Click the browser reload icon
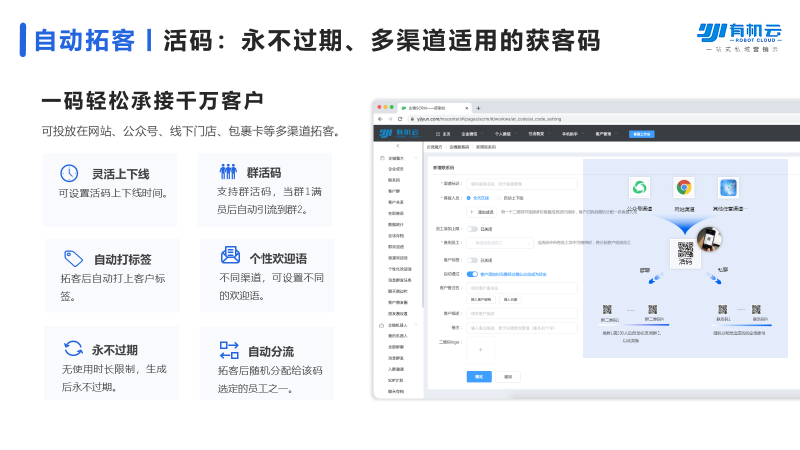This screenshot has height=450, width=800. 398,119
